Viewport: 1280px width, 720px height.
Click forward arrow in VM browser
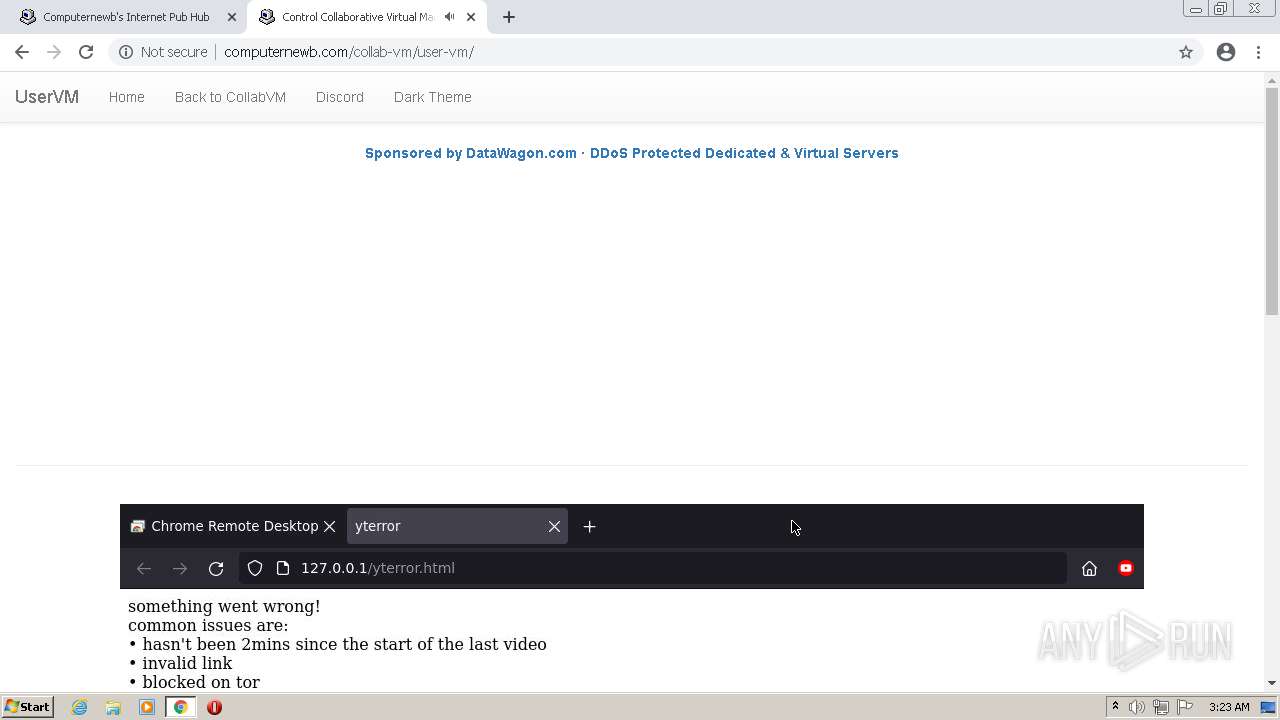tap(180, 568)
